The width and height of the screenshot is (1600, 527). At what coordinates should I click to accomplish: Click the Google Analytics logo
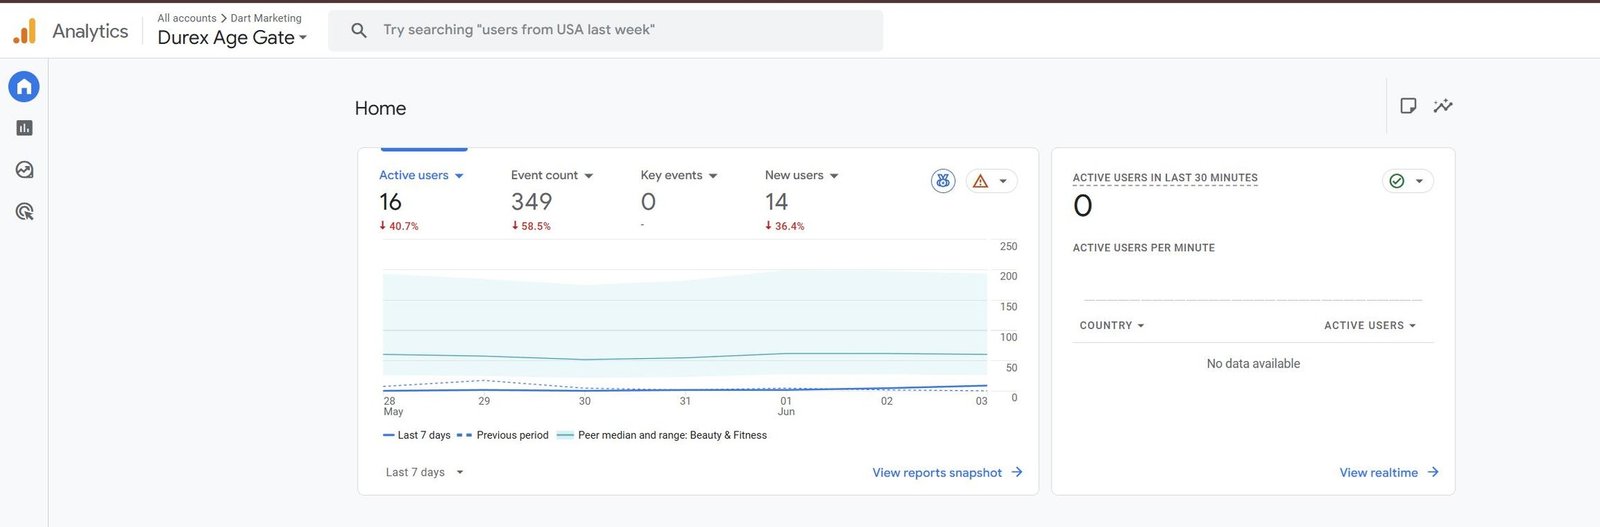pyautogui.click(x=24, y=31)
